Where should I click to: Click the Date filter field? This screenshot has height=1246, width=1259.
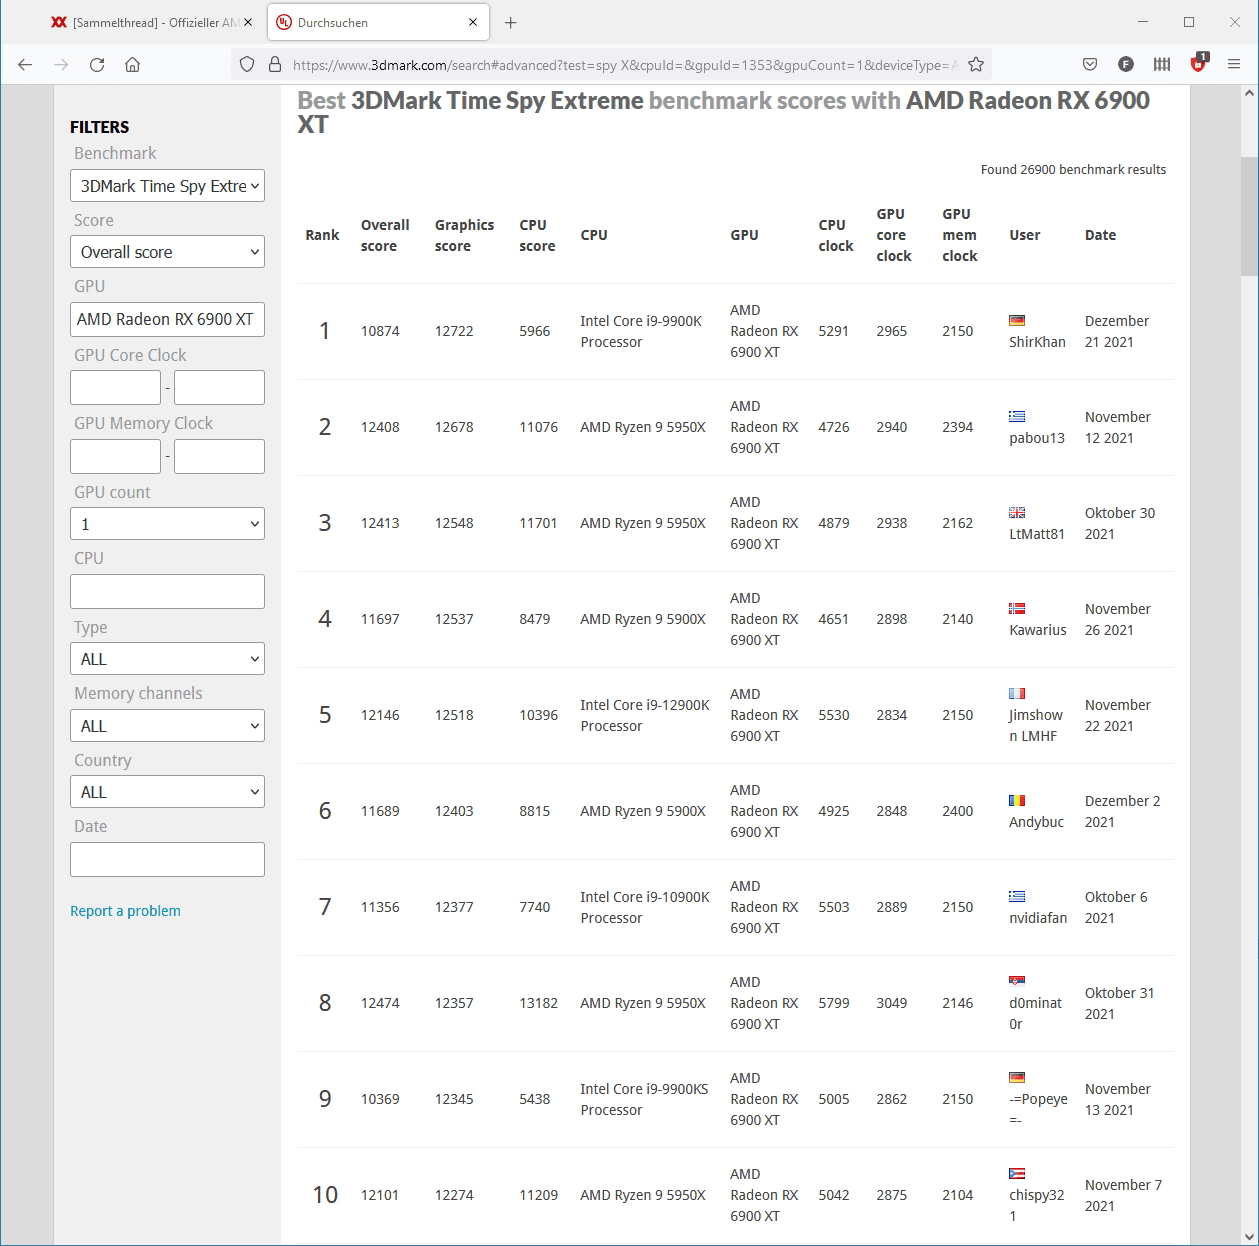click(167, 860)
